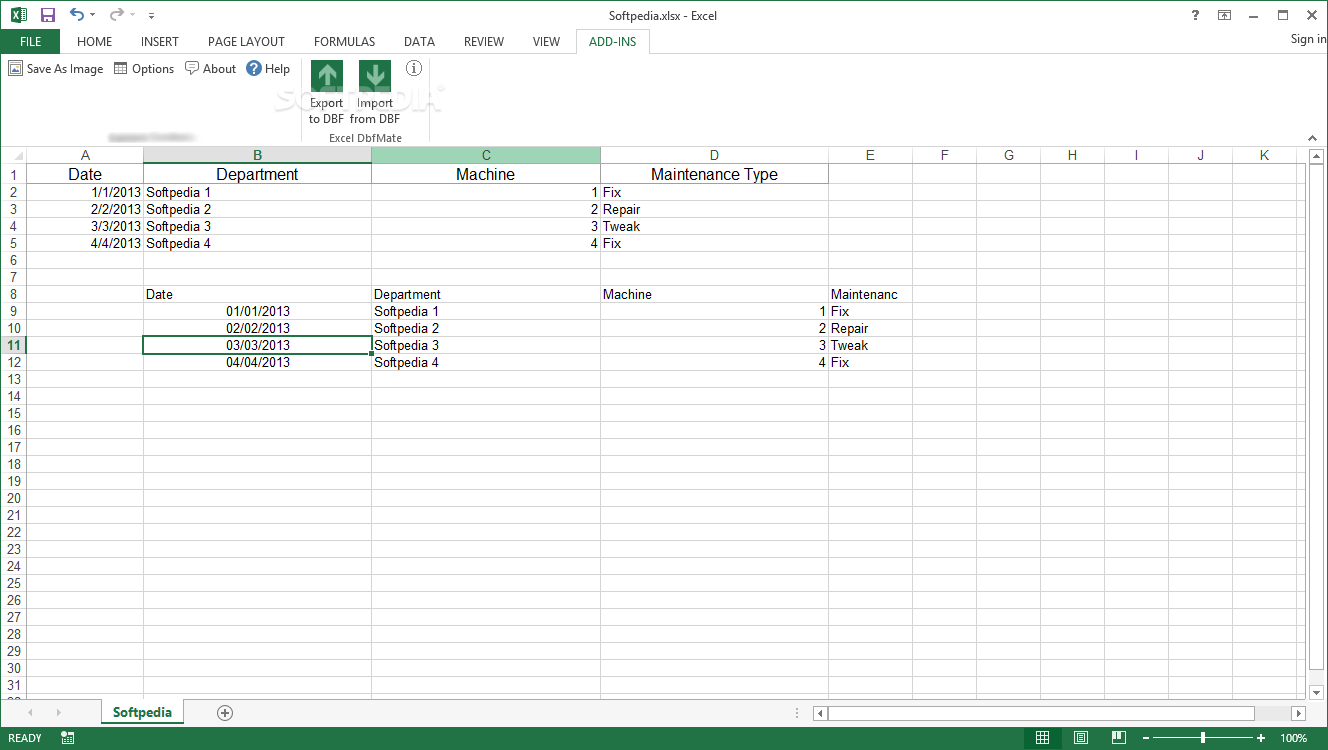1328x750 pixels.
Task: Open the Undo history dropdown arrow
Action: pos(93,16)
